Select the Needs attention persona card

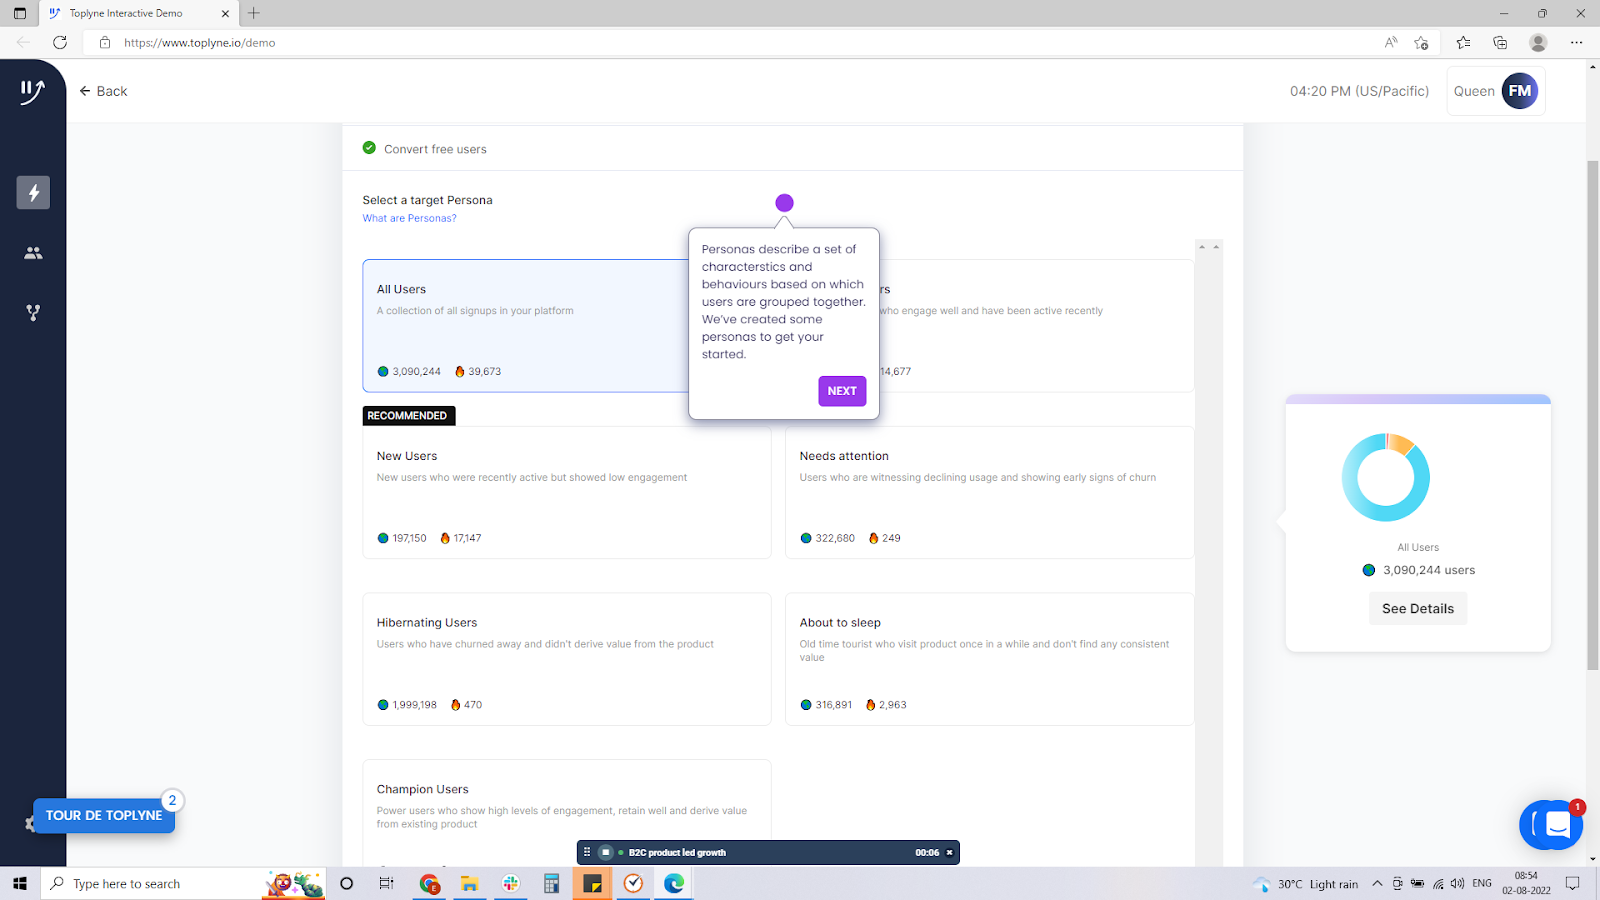point(989,493)
